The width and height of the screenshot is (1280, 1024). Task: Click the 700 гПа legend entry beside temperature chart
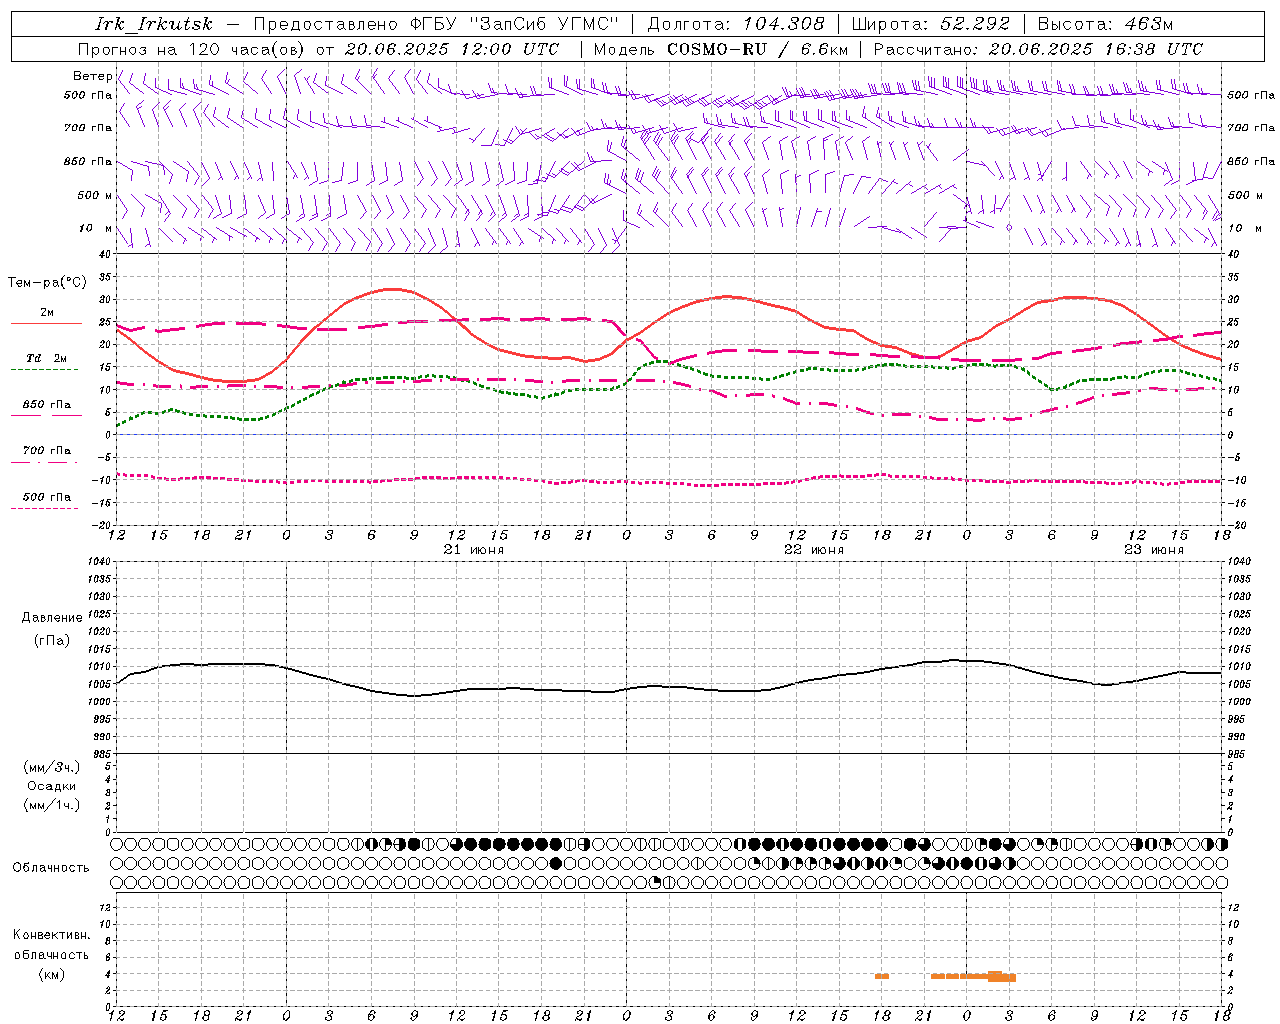pyautogui.click(x=46, y=451)
